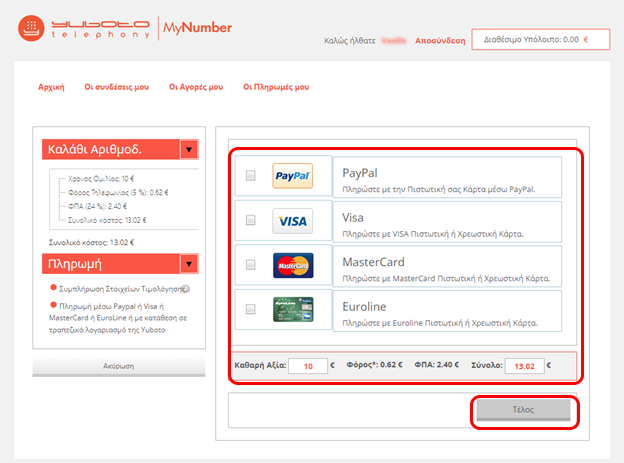The height and width of the screenshot is (463, 624).
Task: Click the Euroline card image
Action: 293,309
